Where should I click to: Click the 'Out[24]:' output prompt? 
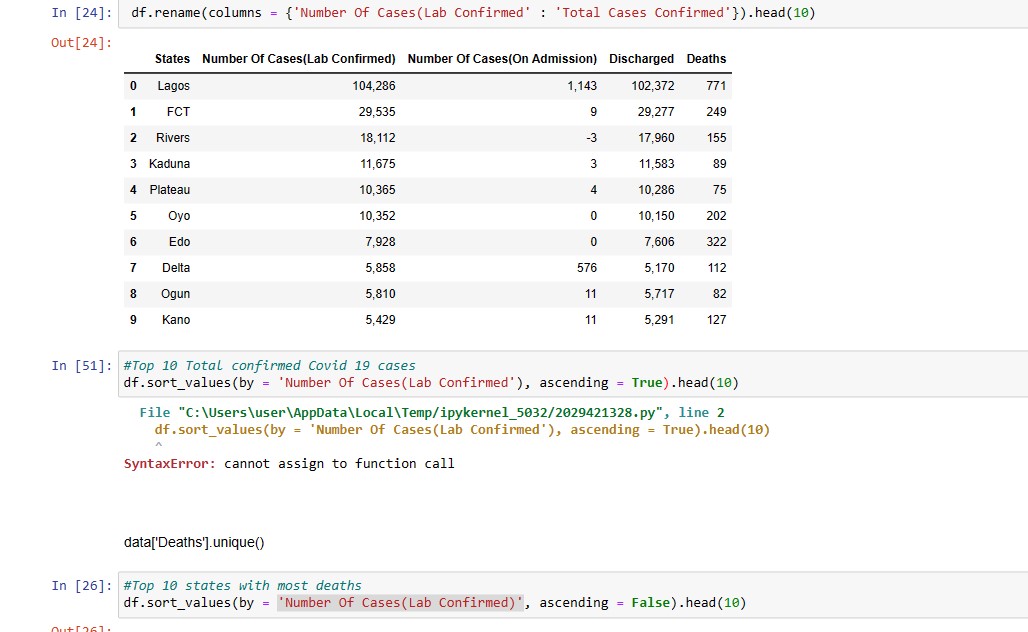pos(82,43)
